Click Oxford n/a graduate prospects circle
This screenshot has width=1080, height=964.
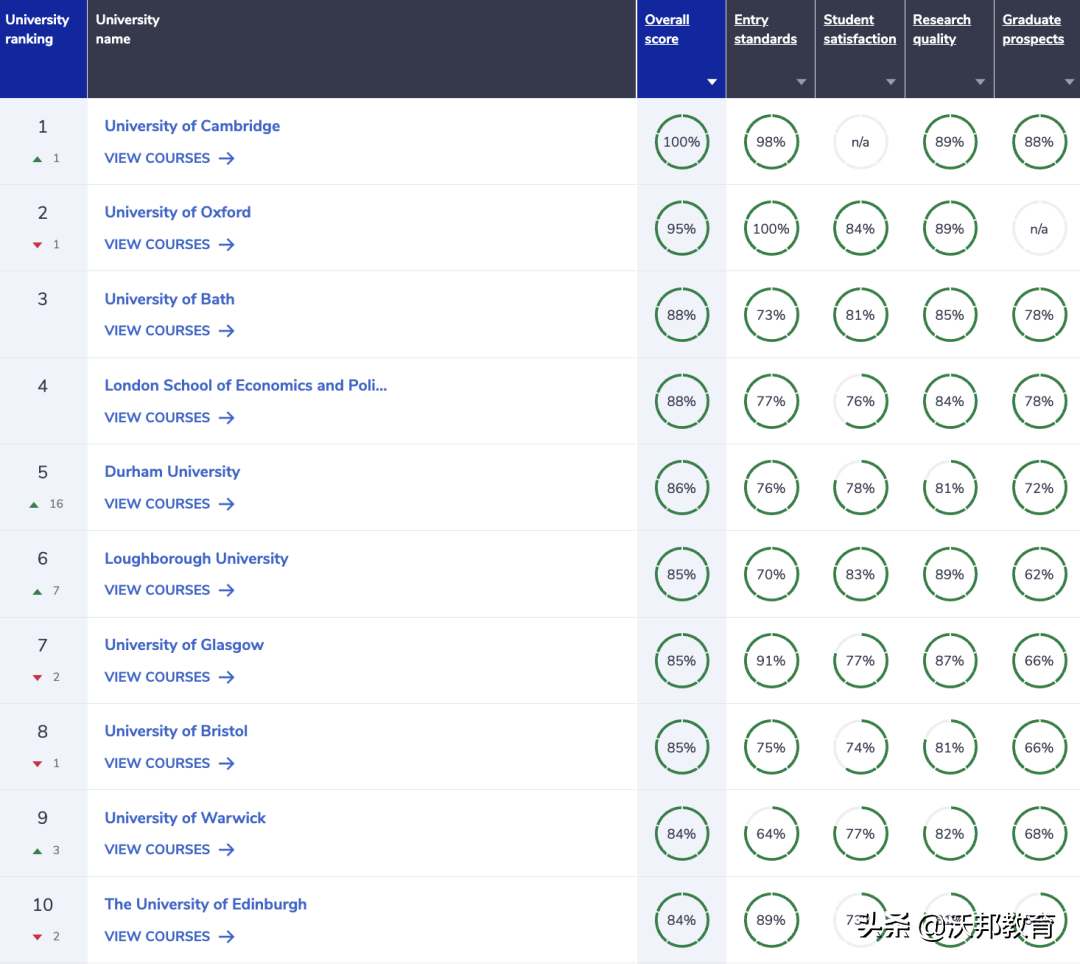[1039, 229]
